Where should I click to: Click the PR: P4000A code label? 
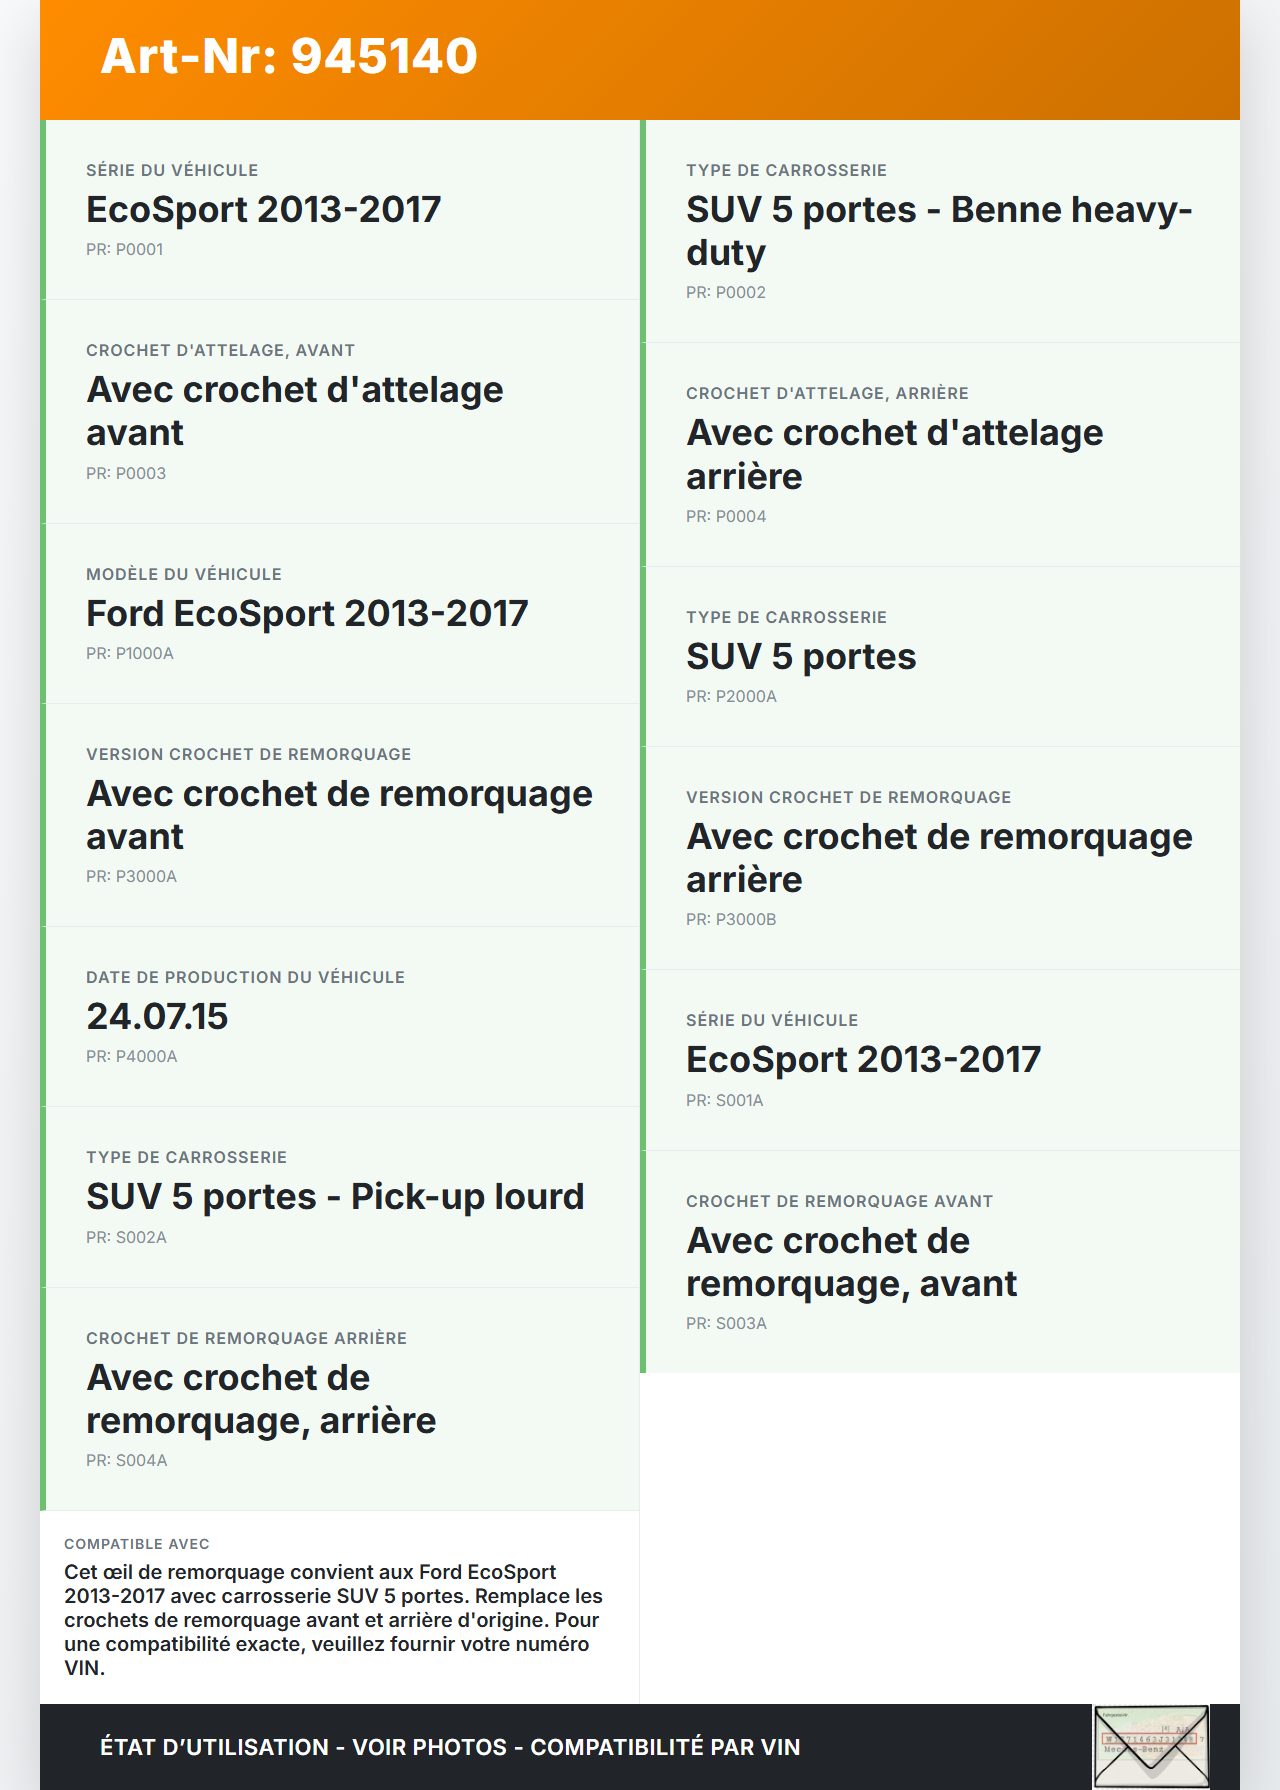(x=131, y=1057)
